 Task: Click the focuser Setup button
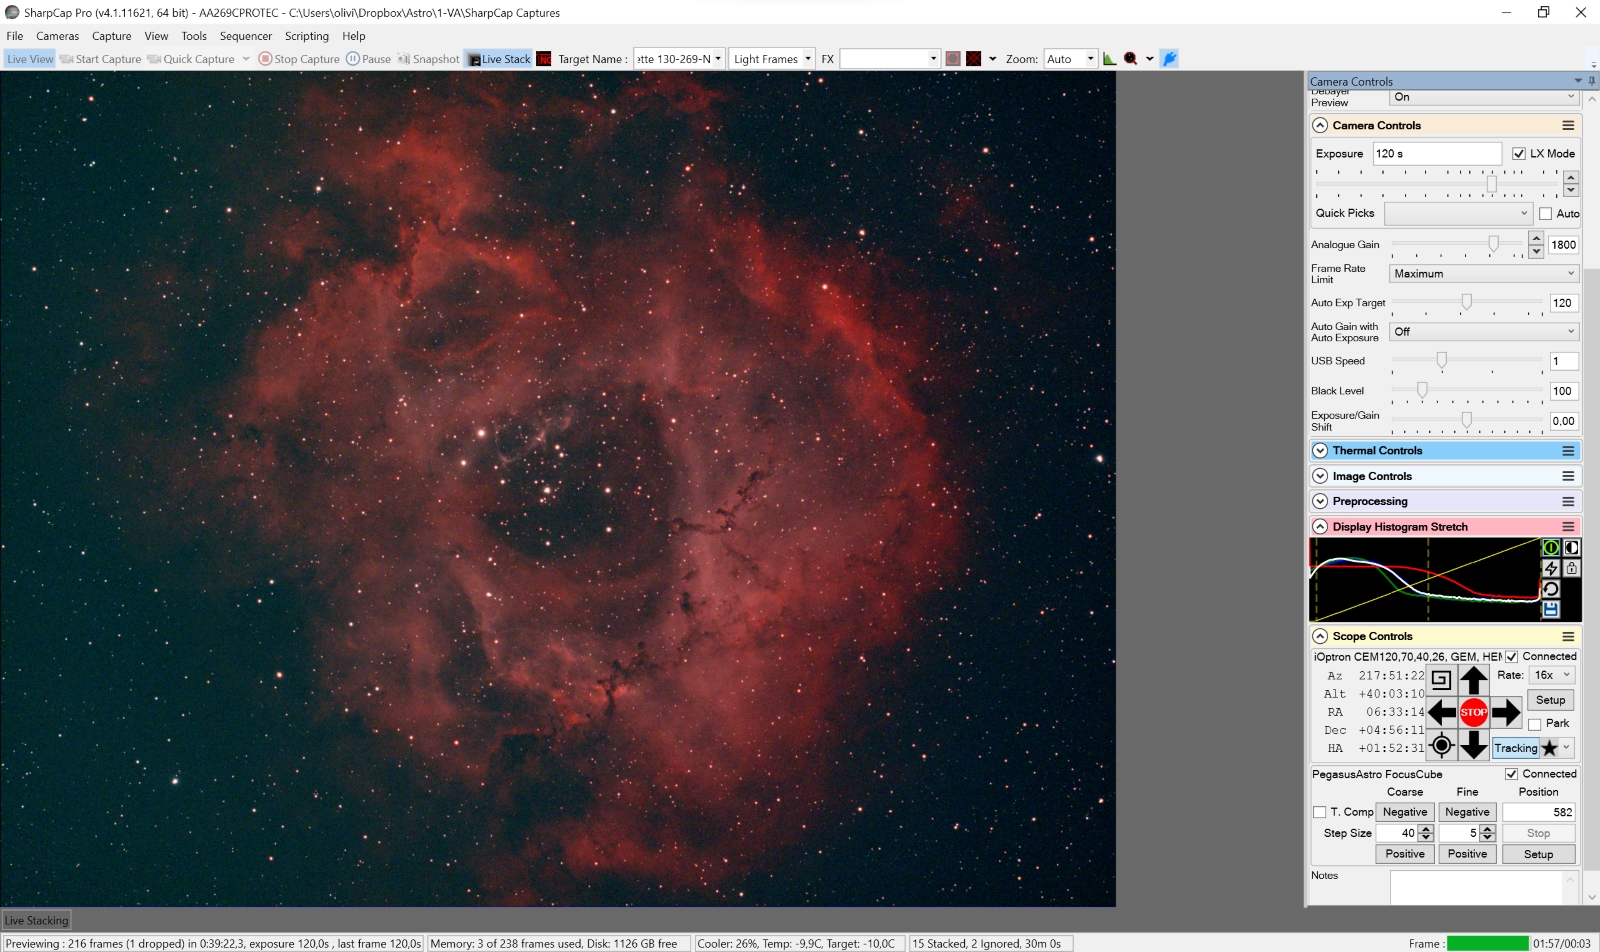(1538, 854)
